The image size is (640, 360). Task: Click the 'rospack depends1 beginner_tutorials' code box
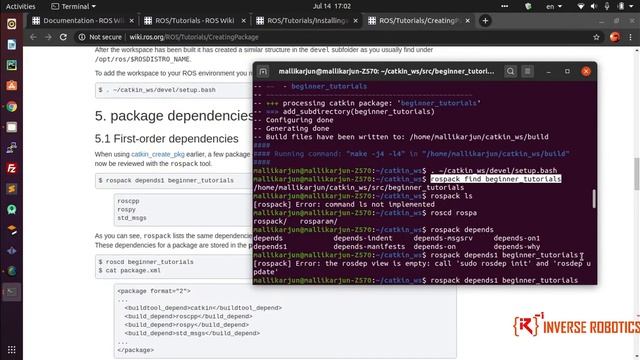pyautogui.click(x=174, y=180)
